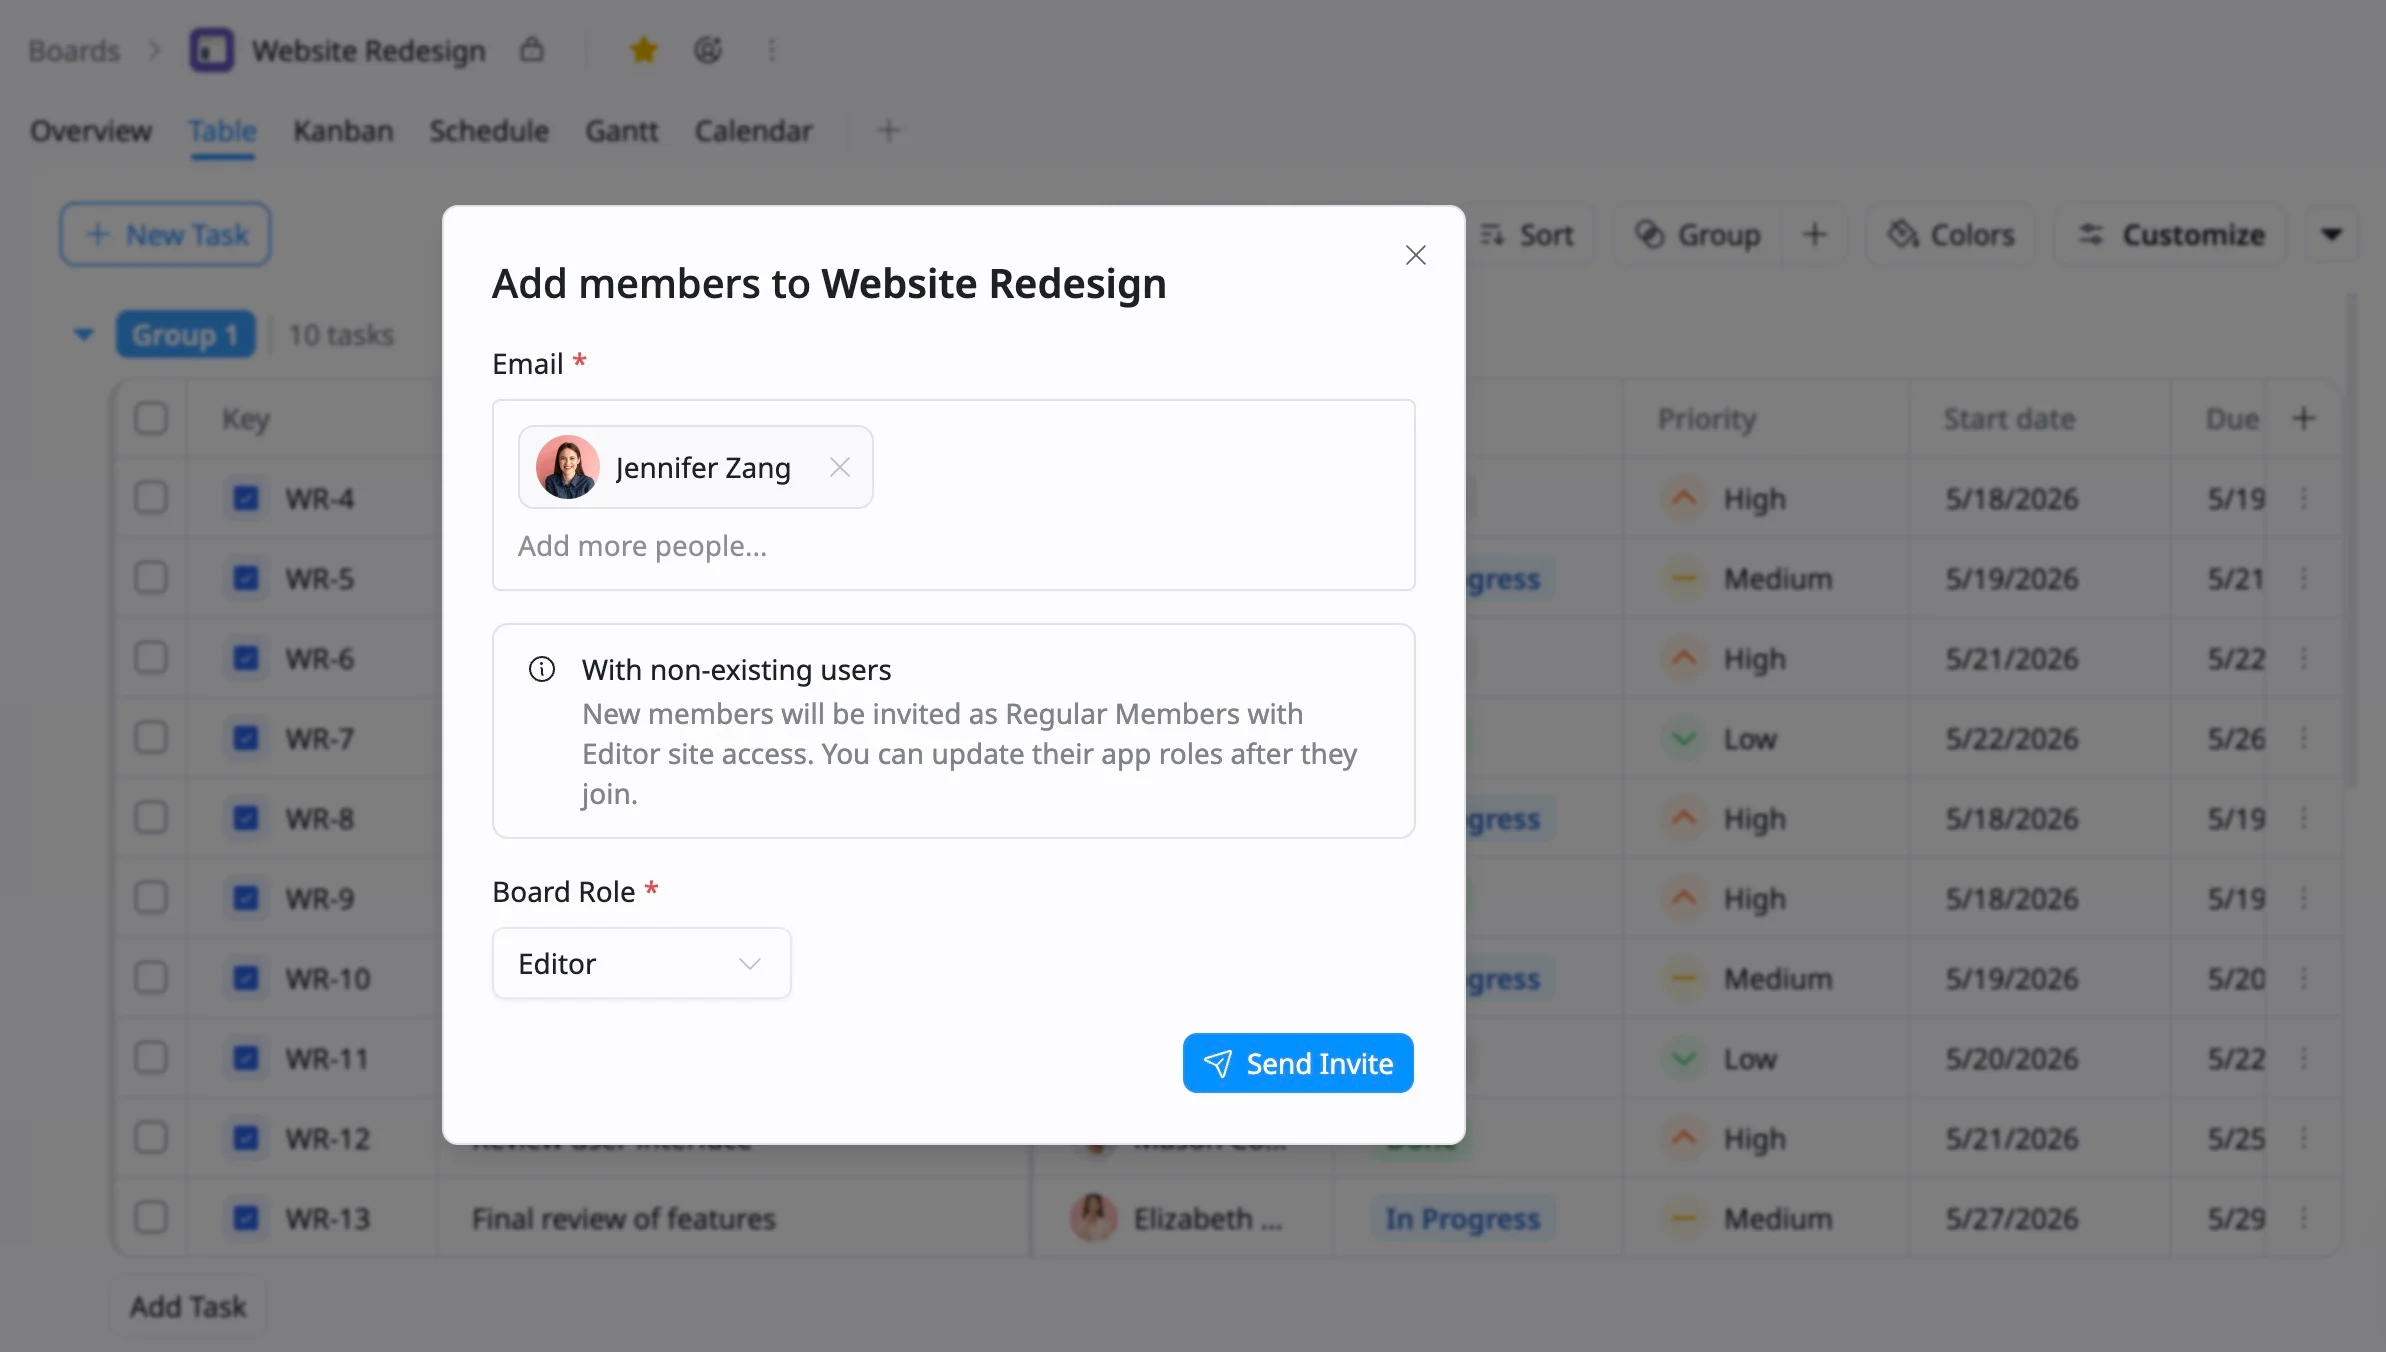Screen dimensions: 2386x1352
Task: Open row options menu for WR-5
Action: click(x=2304, y=579)
